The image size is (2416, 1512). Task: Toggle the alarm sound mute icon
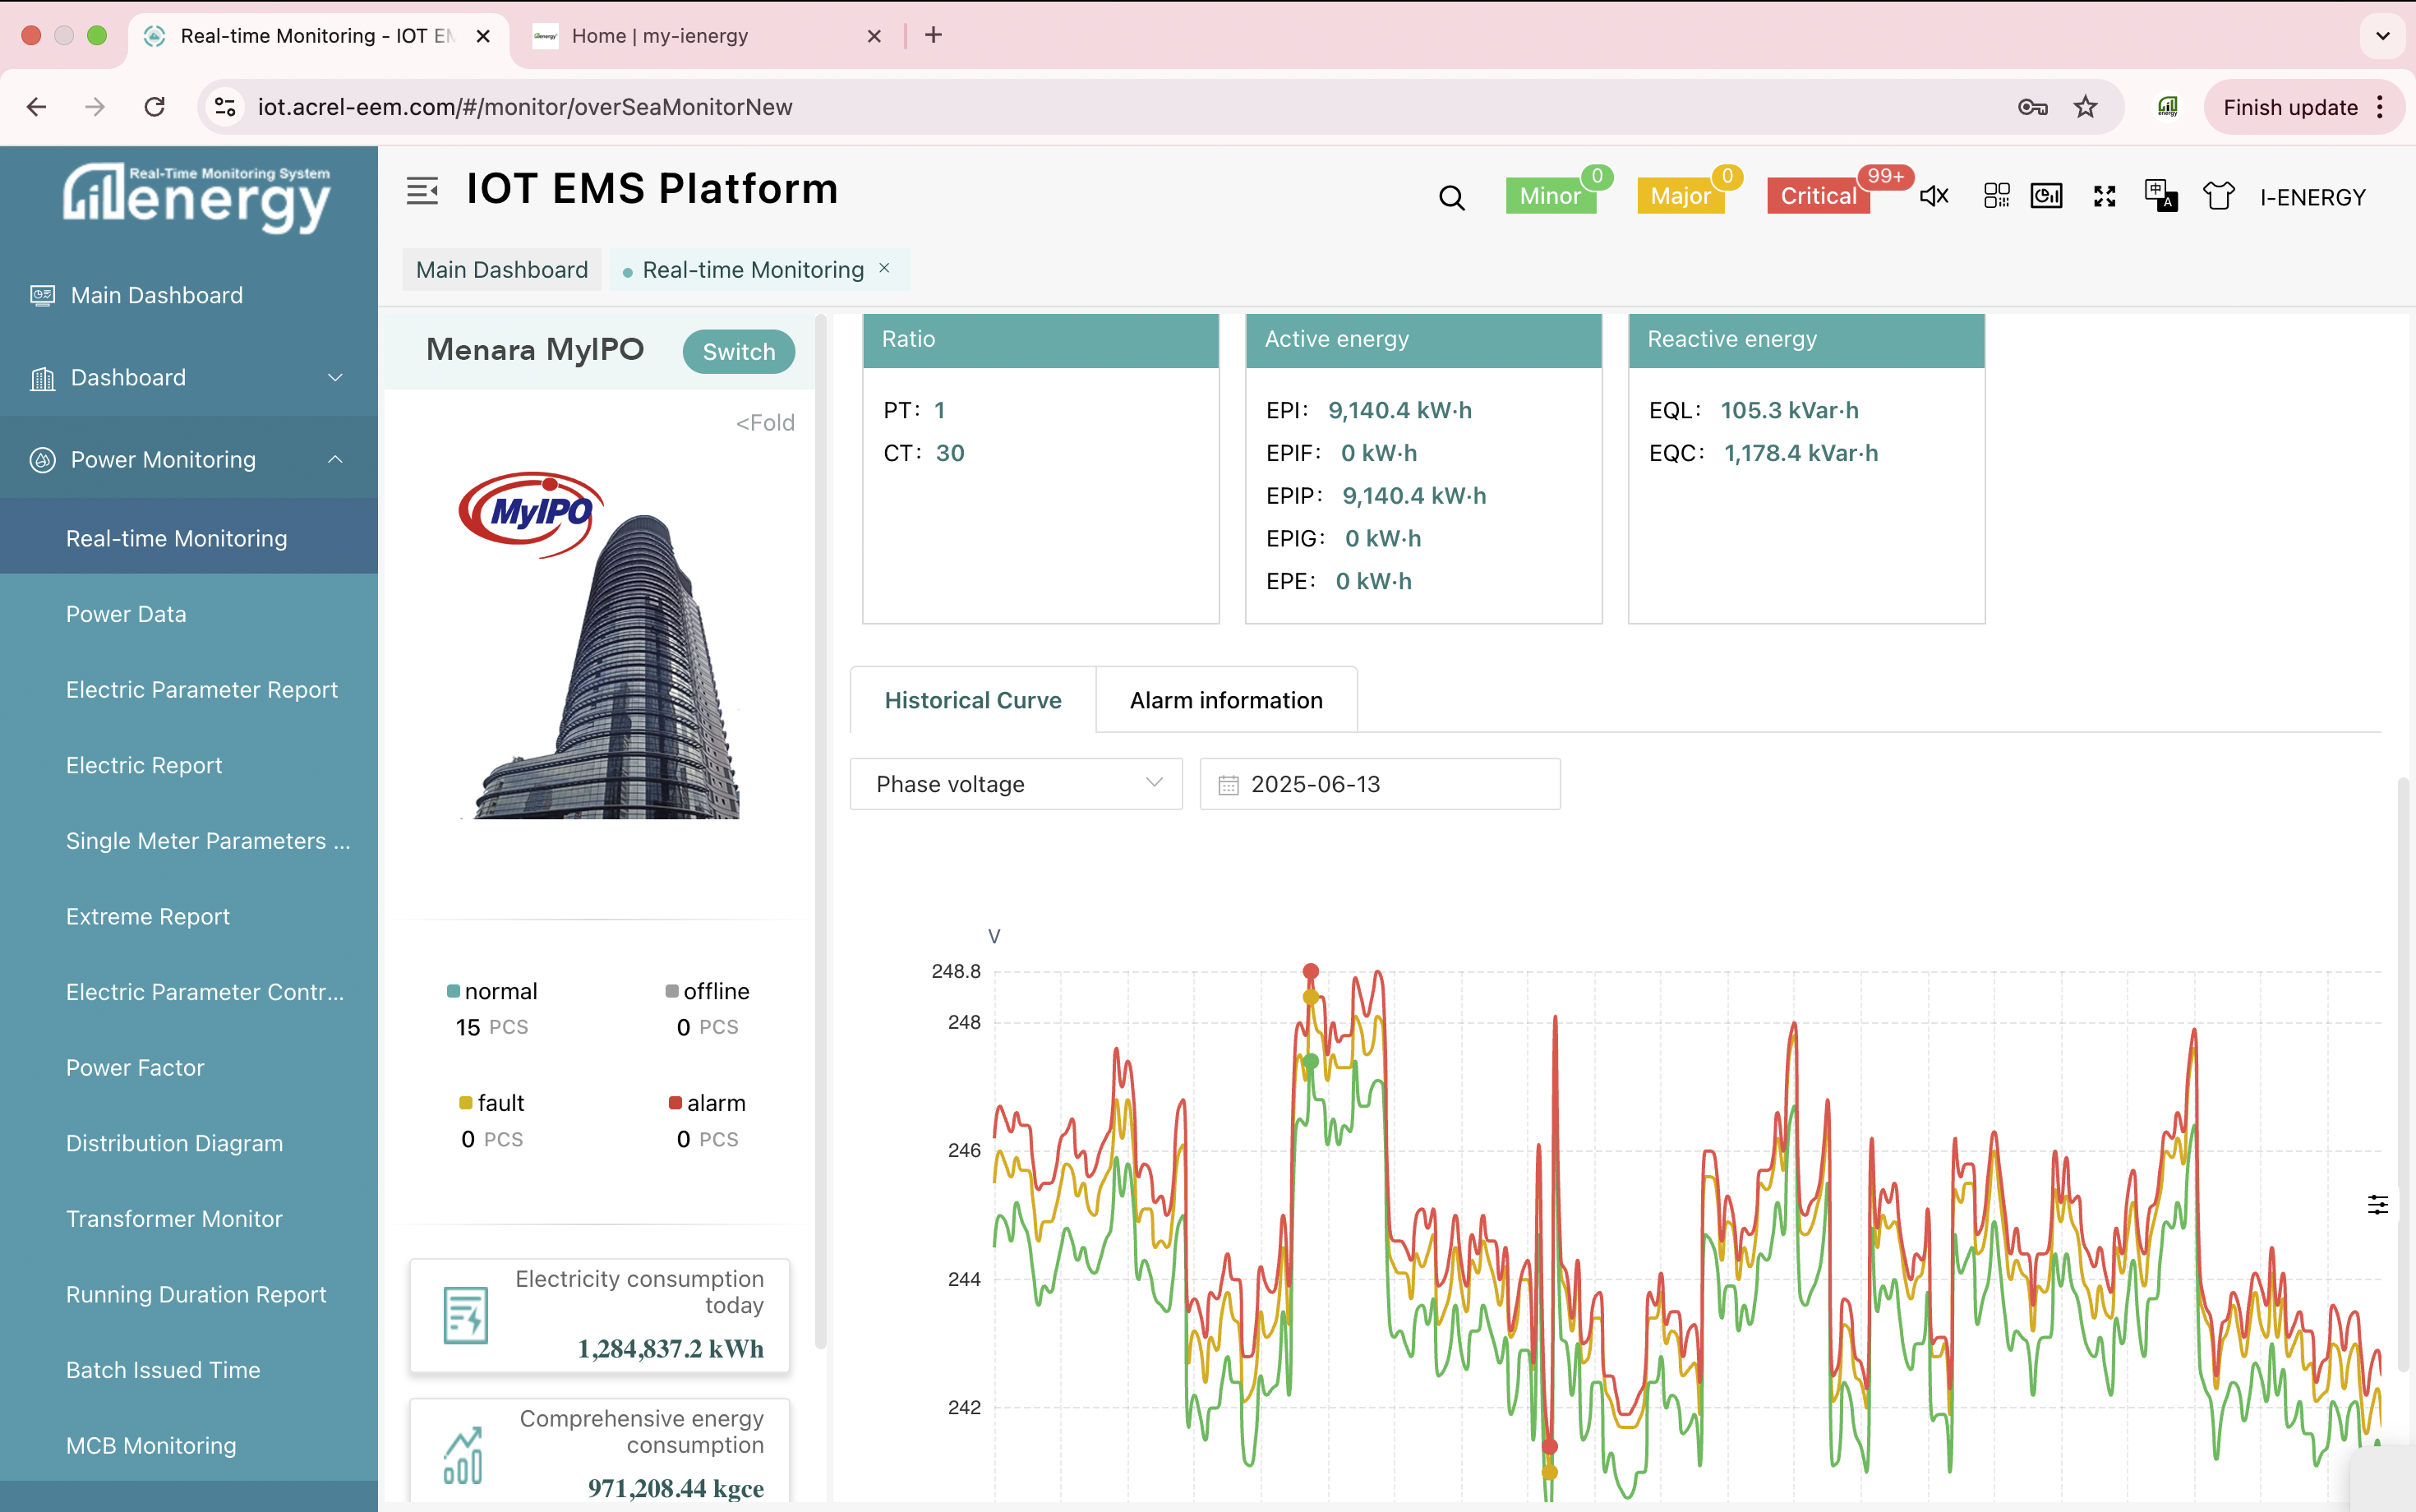point(1934,196)
